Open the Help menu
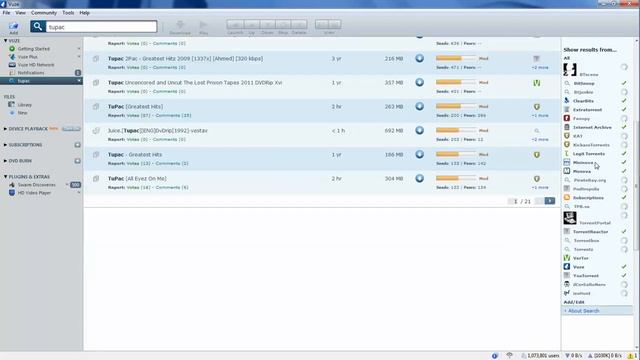The height and width of the screenshot is (360, 640). [x=84, y=13]
